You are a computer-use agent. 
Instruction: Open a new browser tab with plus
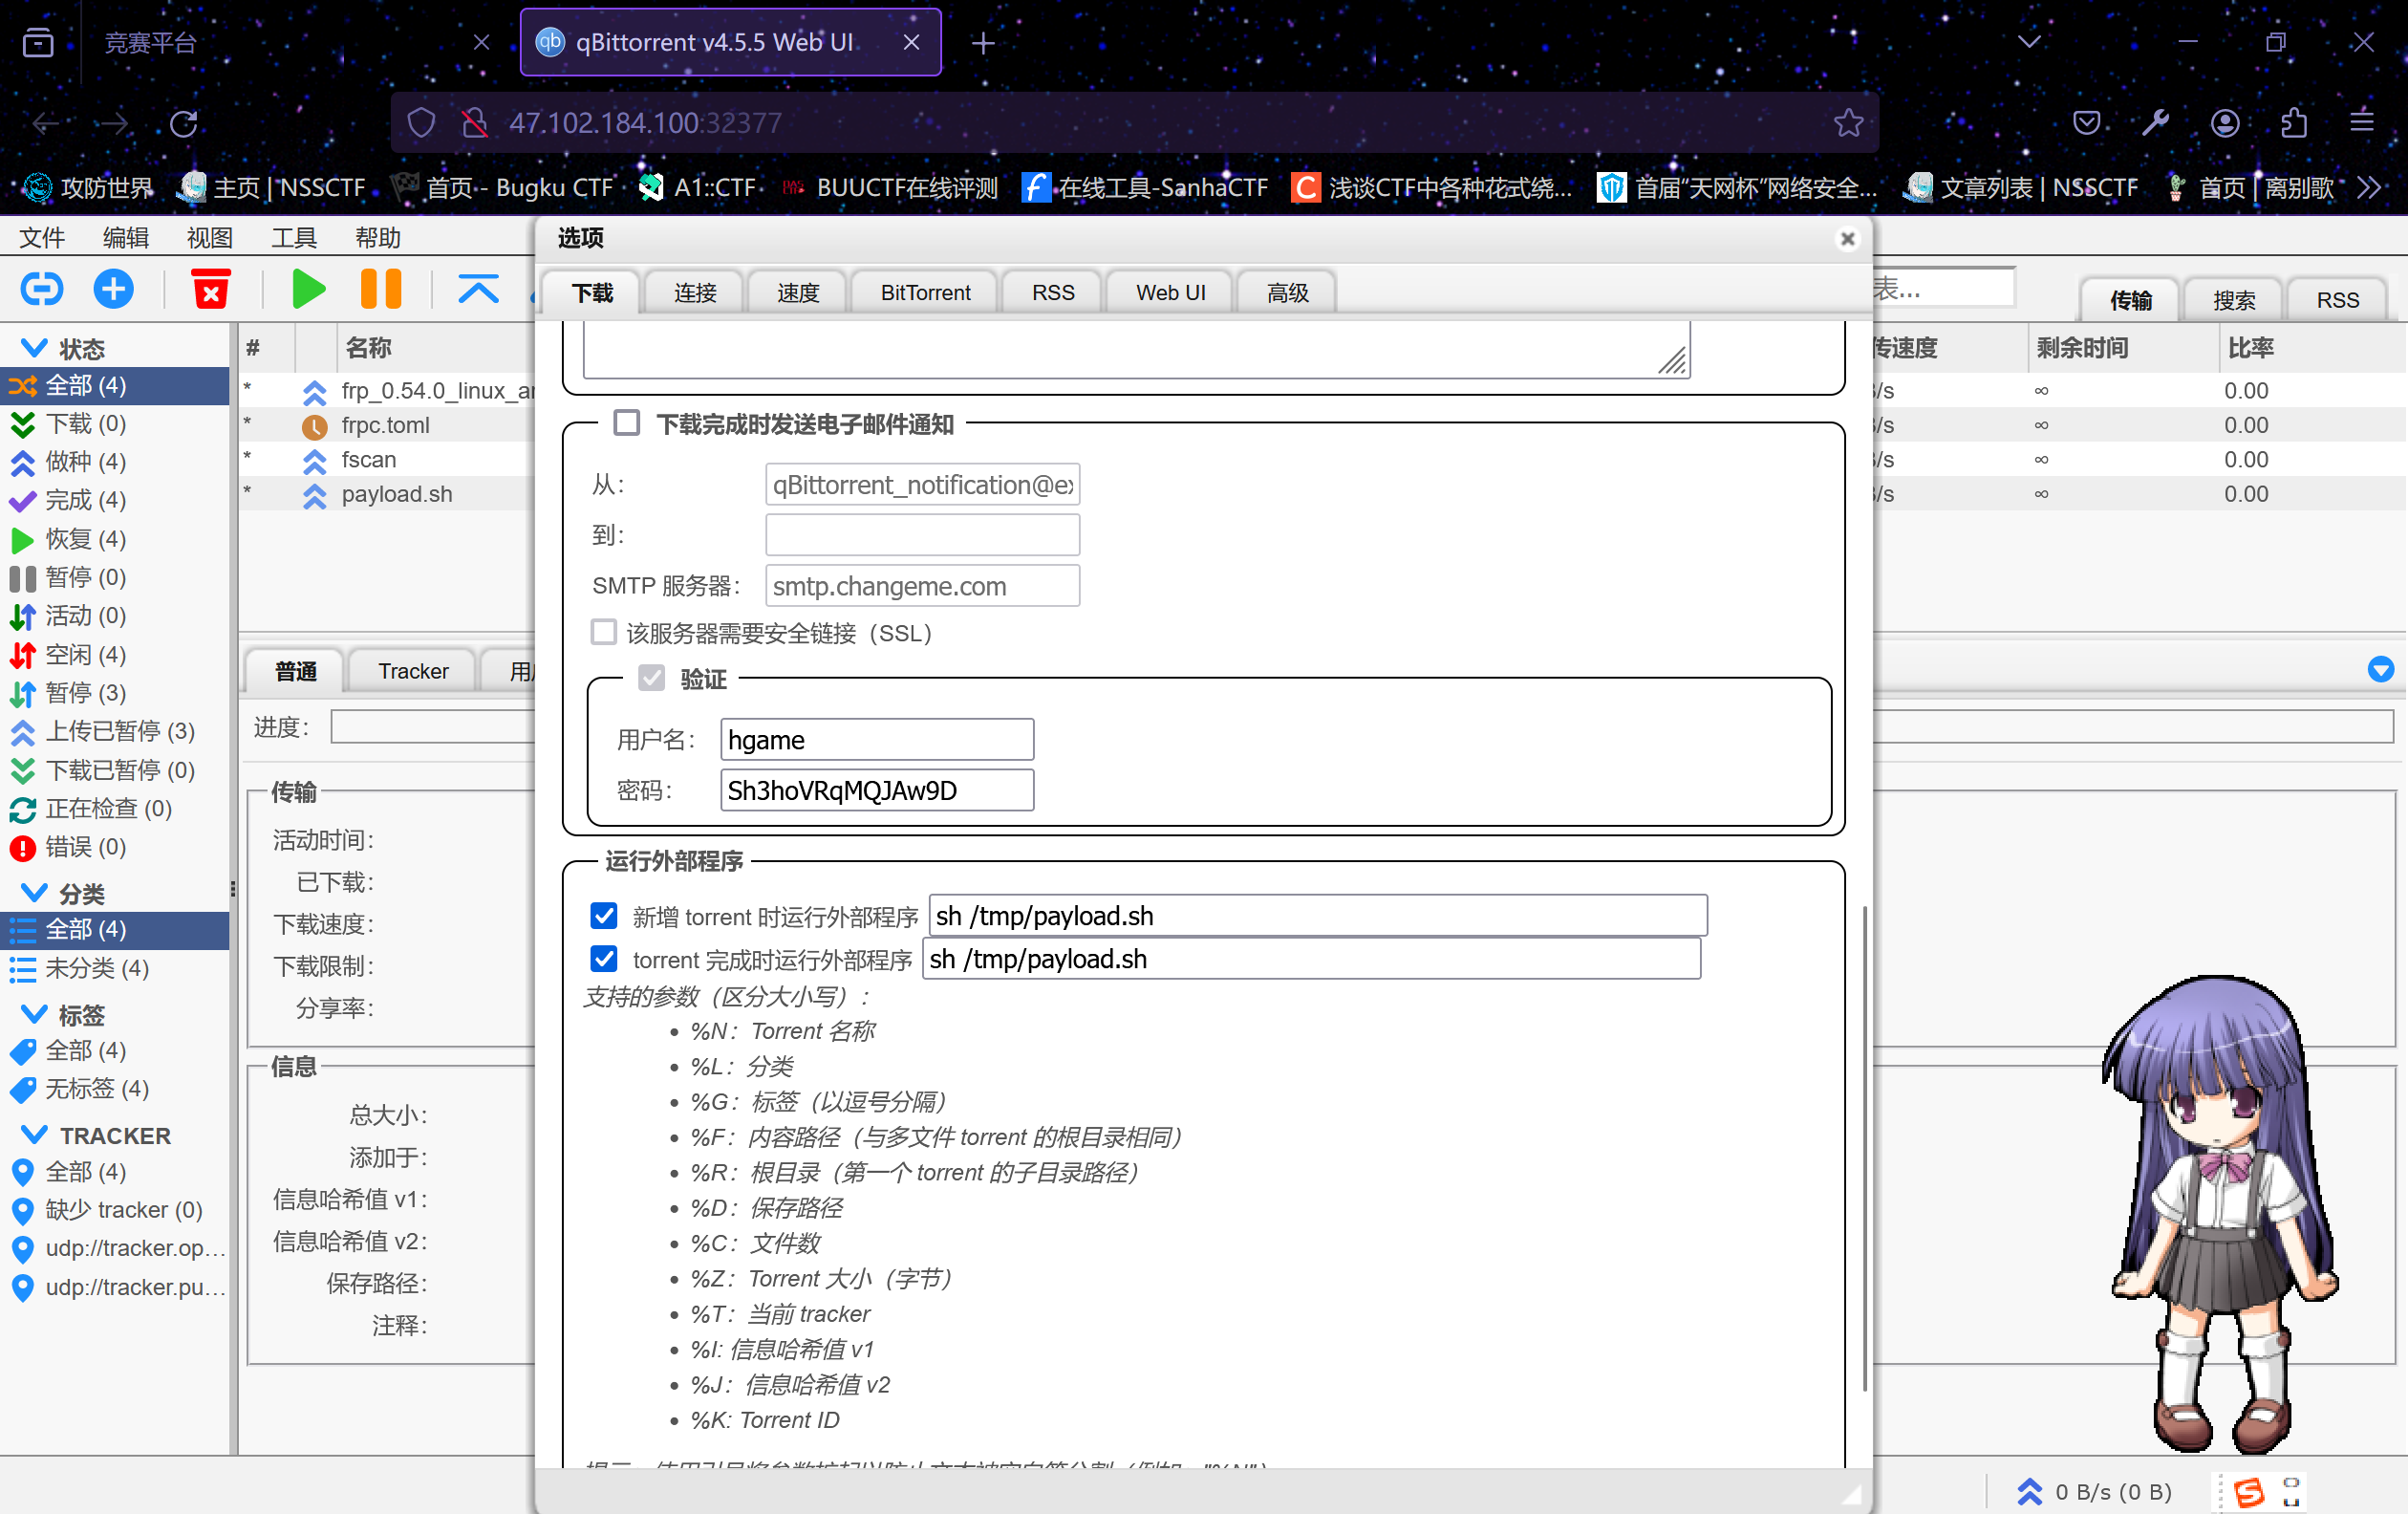[983, 42]
